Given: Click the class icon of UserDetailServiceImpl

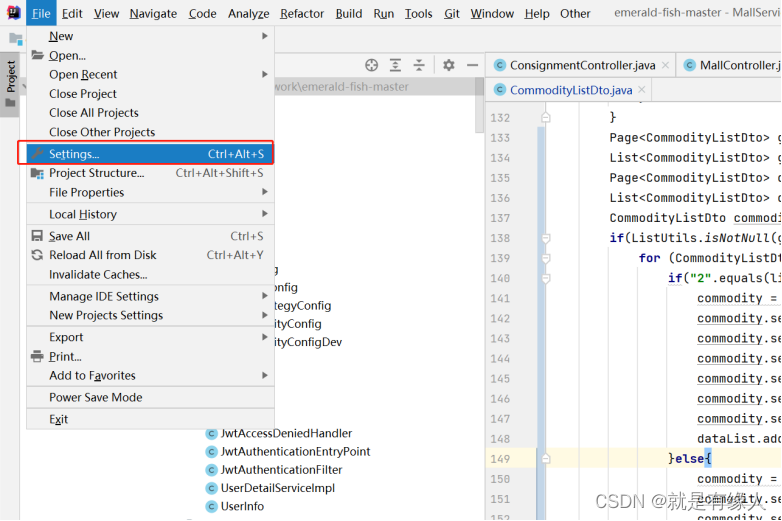Looking at the screenshot, I should click(211, 488).
